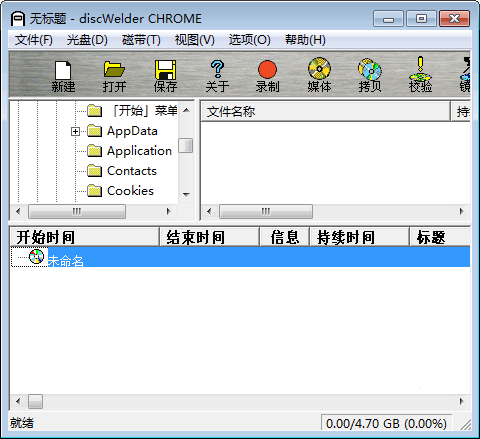Click the Cookies folder icon

95,191
